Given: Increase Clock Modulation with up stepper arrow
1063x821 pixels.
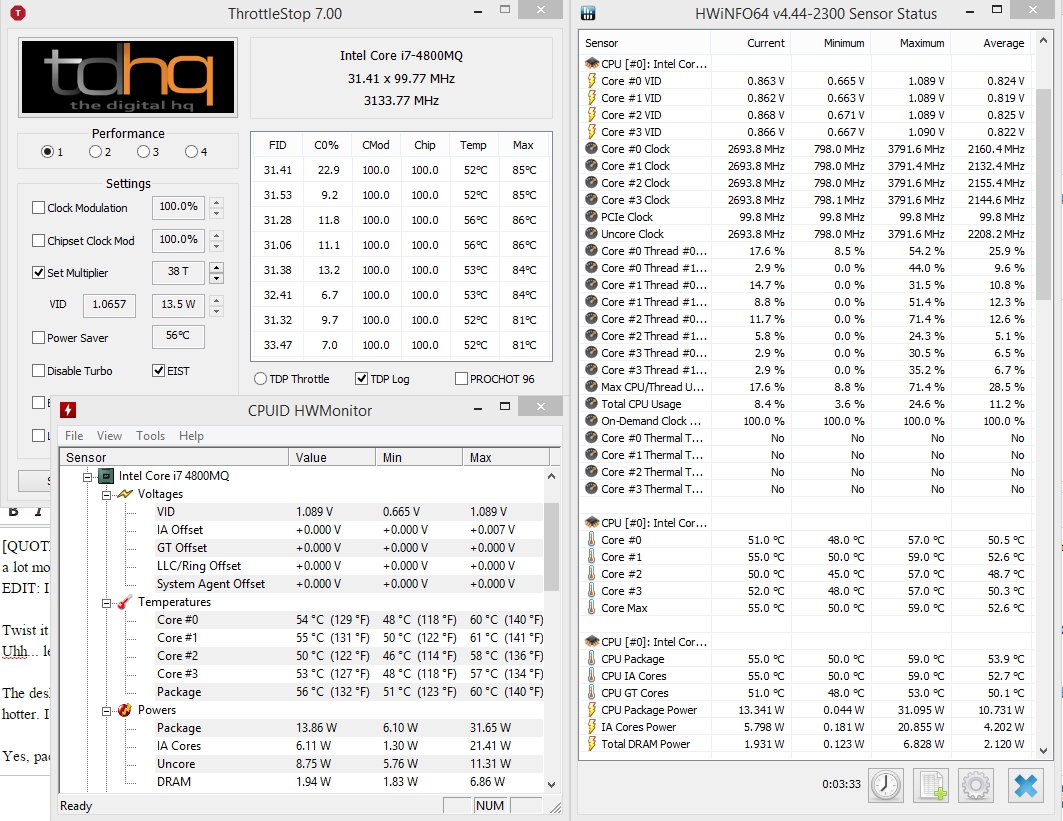Looking at the screenshot, I should [216, 202].
